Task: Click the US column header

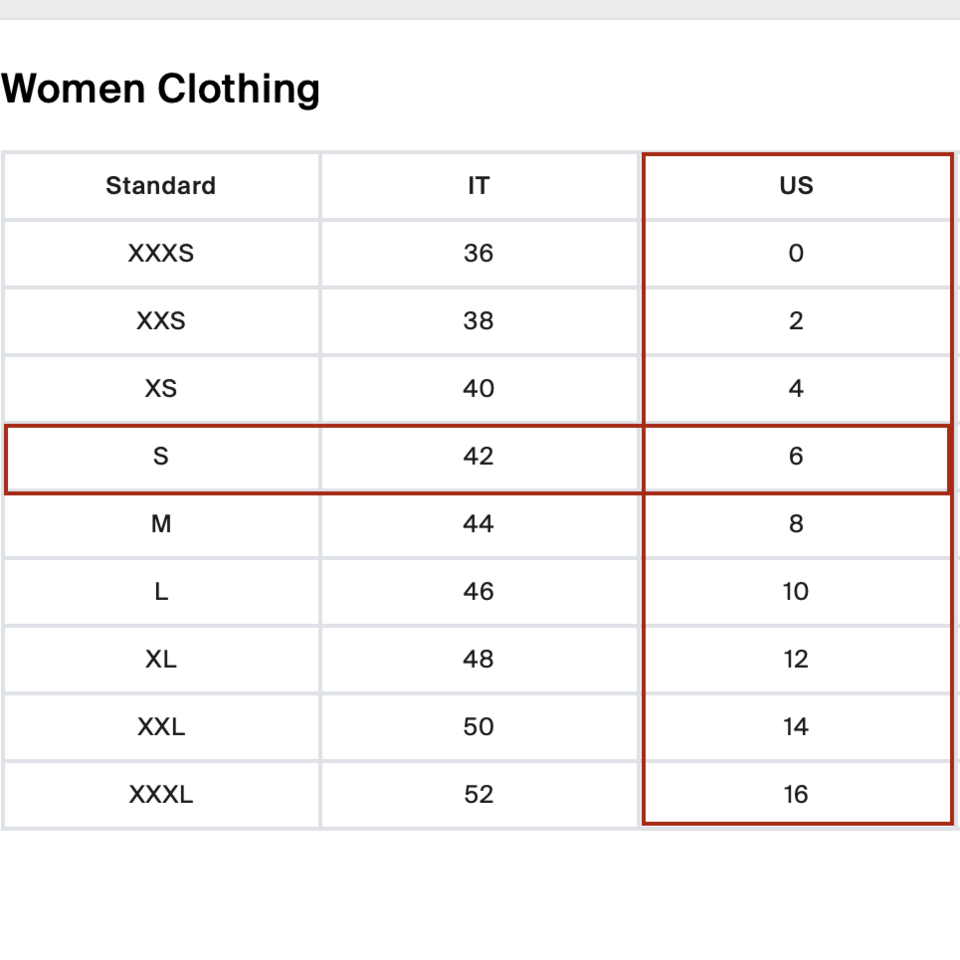Action: click(796, 186)
